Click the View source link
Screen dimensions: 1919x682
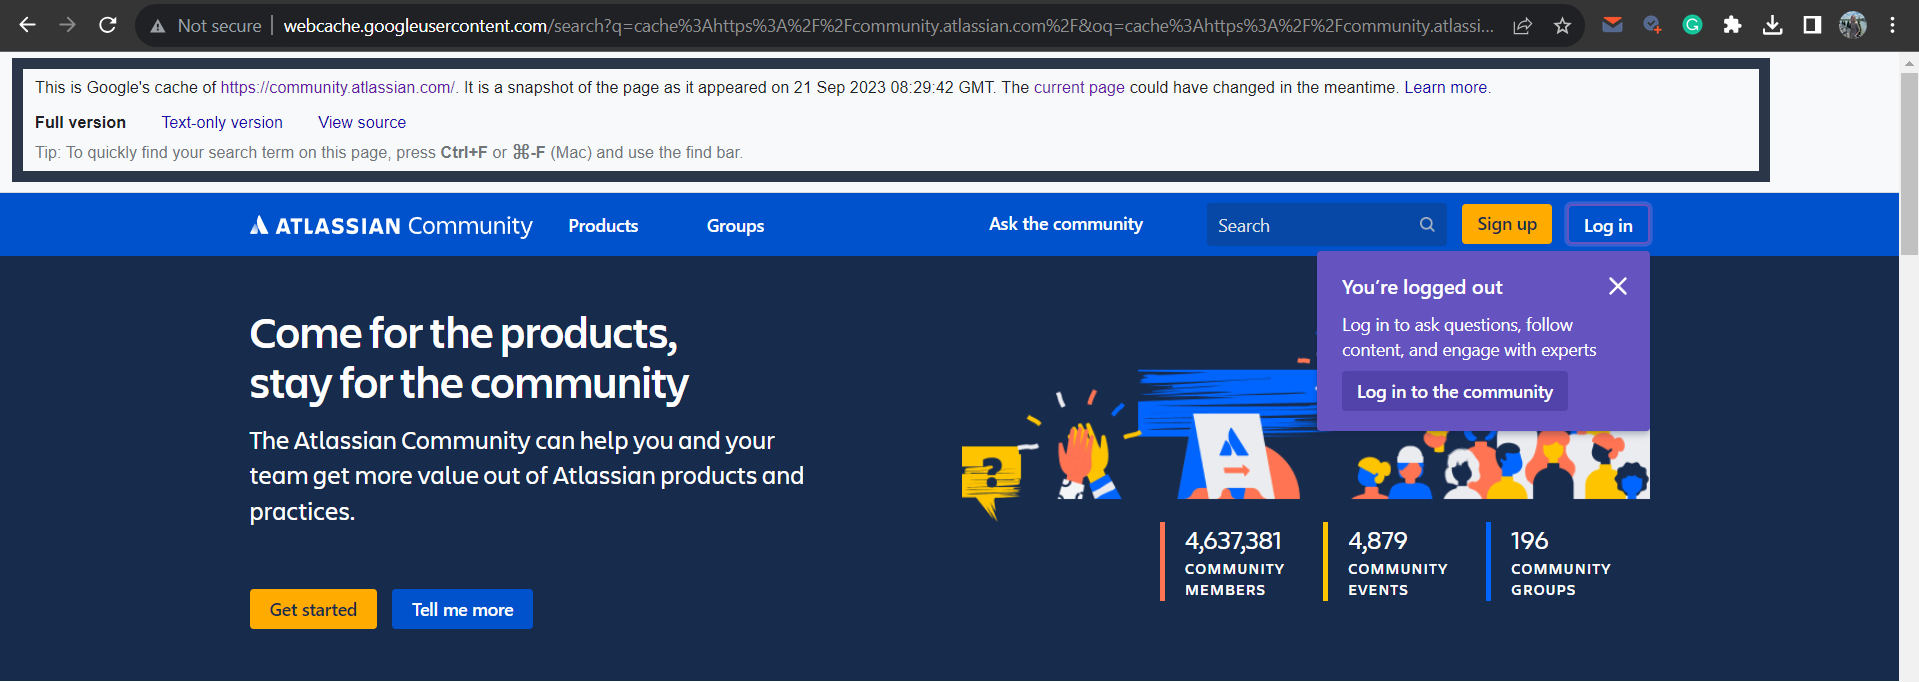pos(362,122)
